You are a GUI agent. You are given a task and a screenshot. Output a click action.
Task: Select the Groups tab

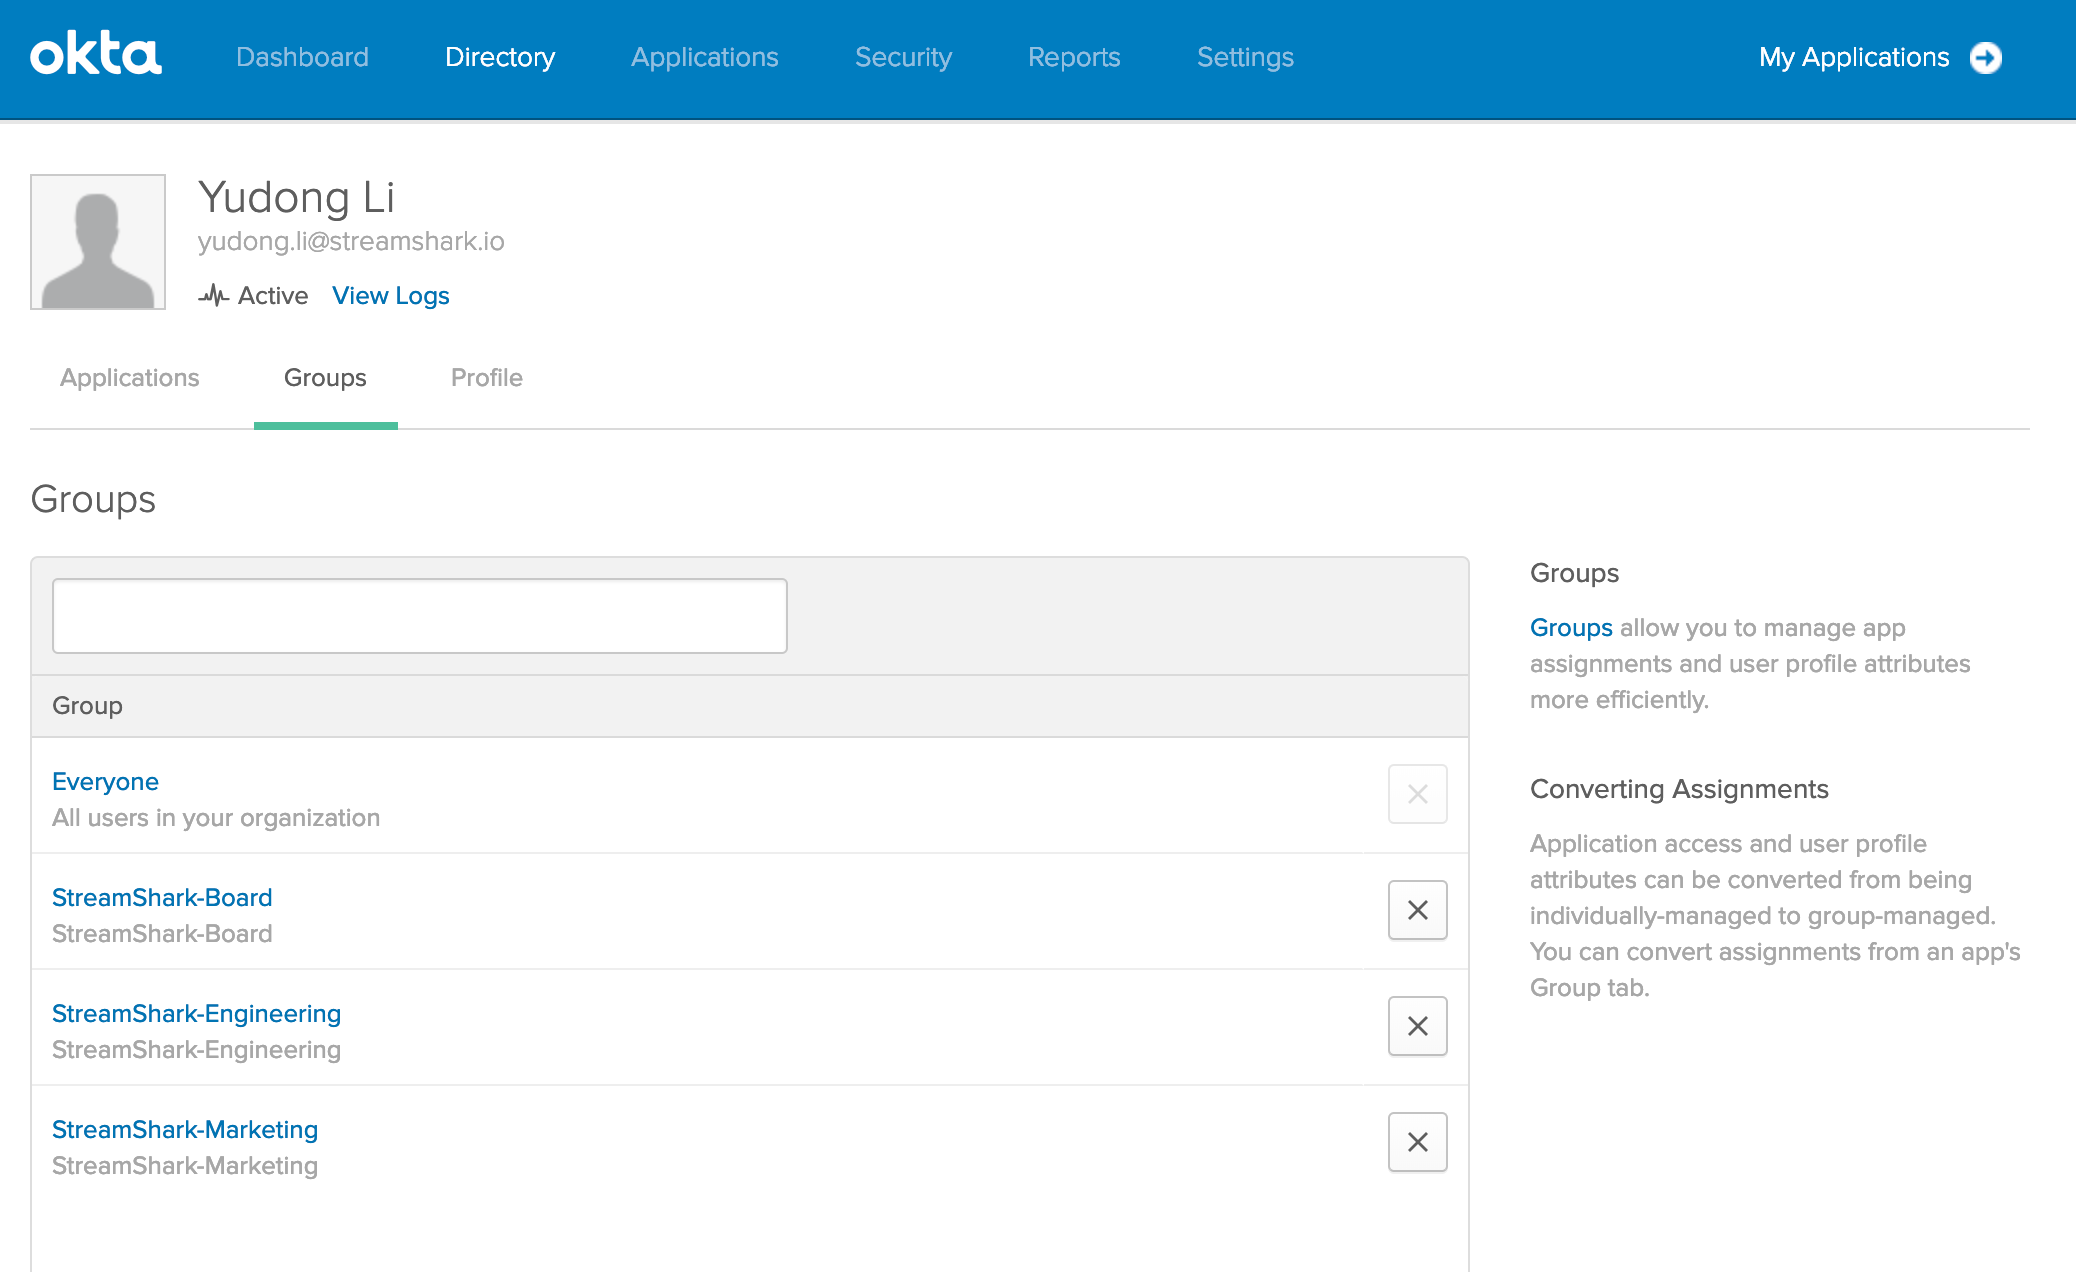pos(325,377)
